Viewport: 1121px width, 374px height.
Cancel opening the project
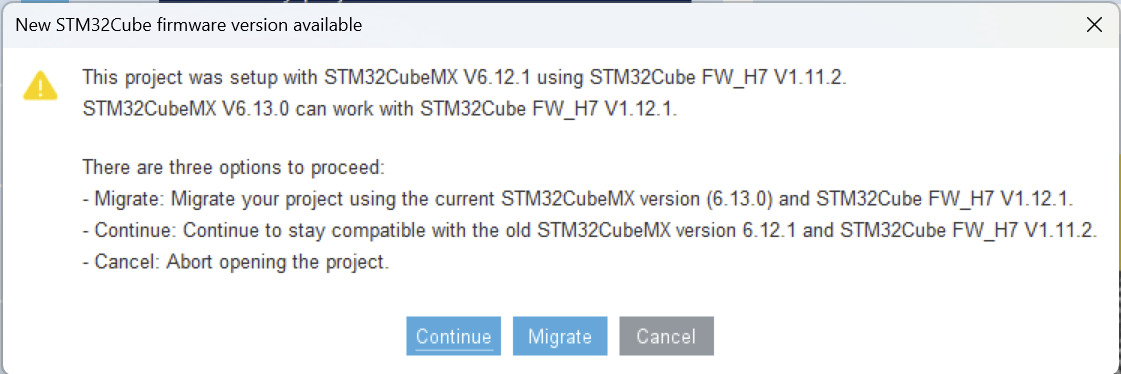[666, 336]
